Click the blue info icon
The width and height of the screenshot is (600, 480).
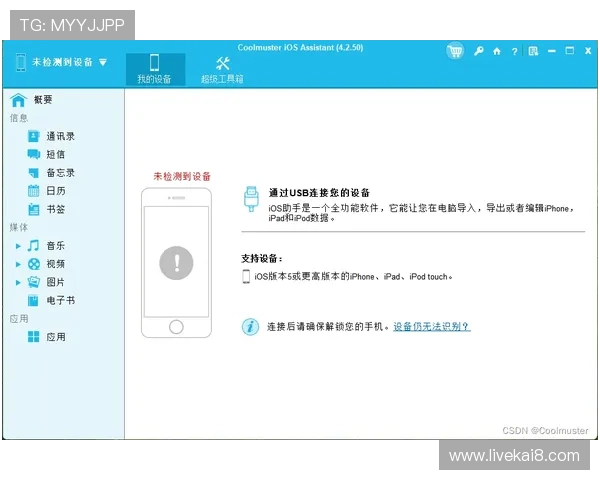click(x=250, y=327)
